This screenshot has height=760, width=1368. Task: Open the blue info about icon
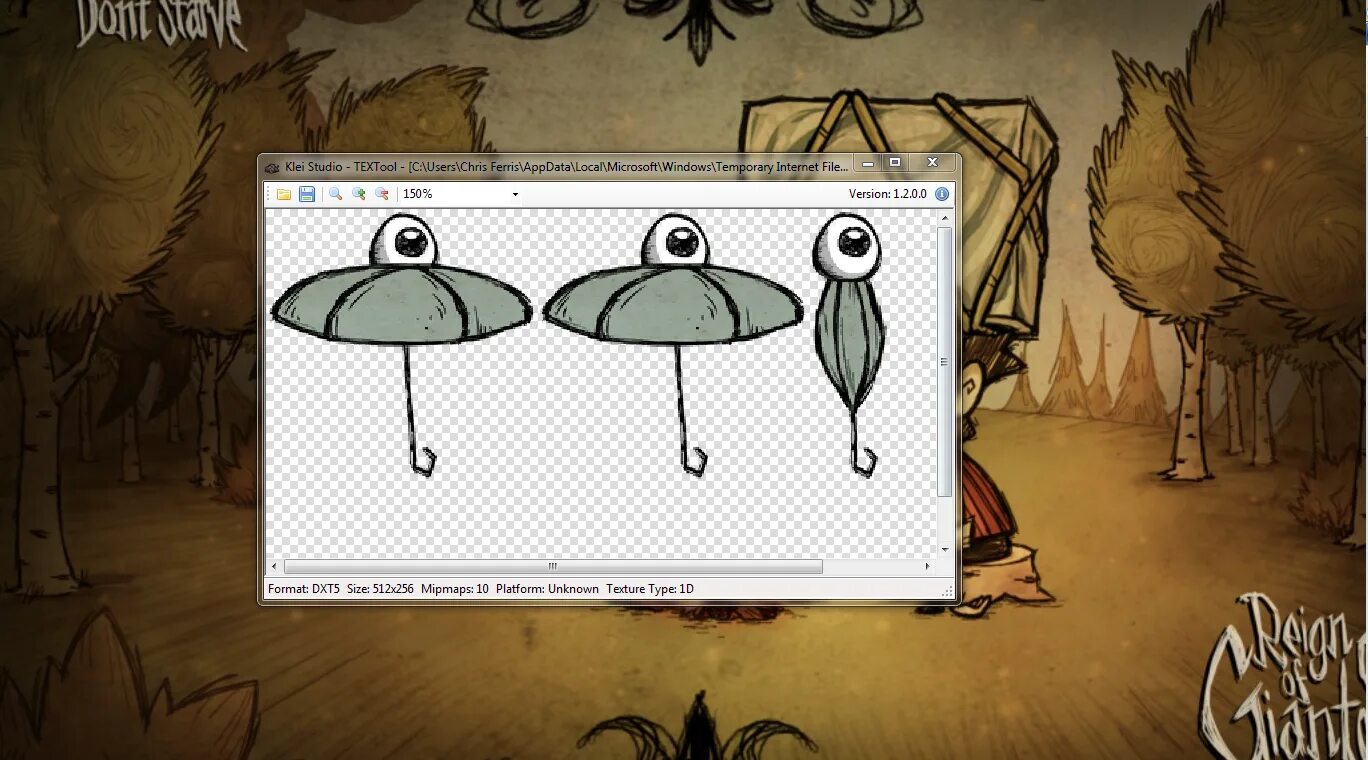point(942,194)
